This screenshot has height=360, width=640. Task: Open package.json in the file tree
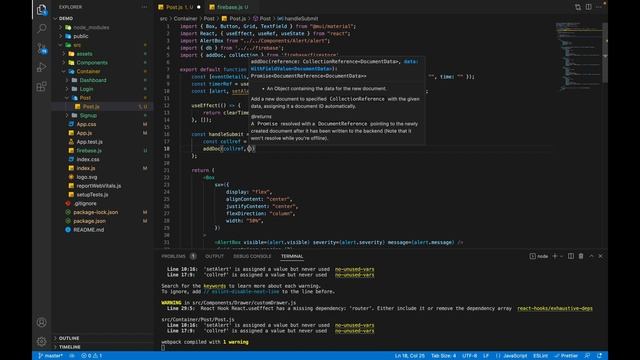click(102, 221)
